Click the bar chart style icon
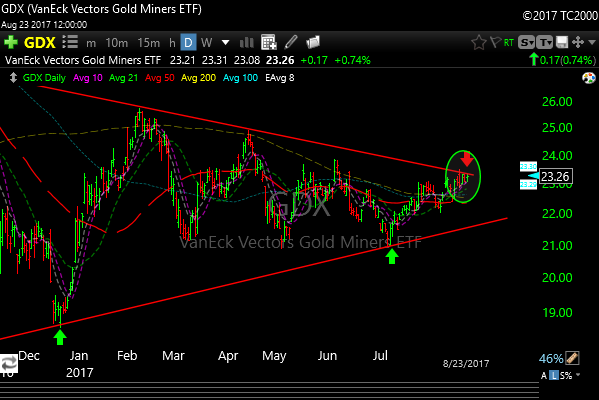 [x=246, y=42]
